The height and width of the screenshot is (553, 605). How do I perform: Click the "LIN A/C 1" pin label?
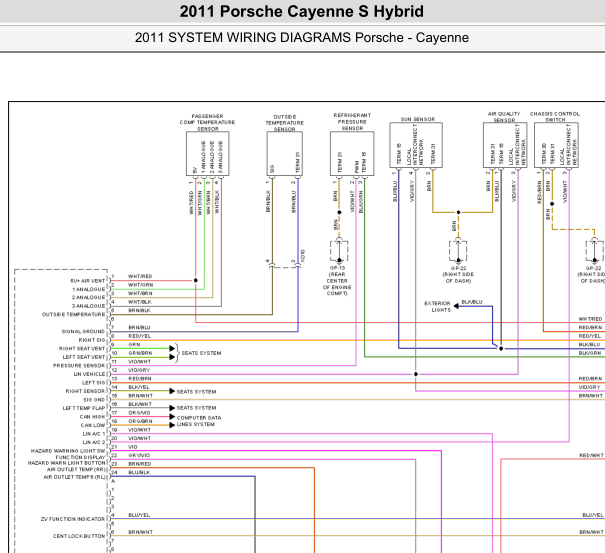coord(94,434)
